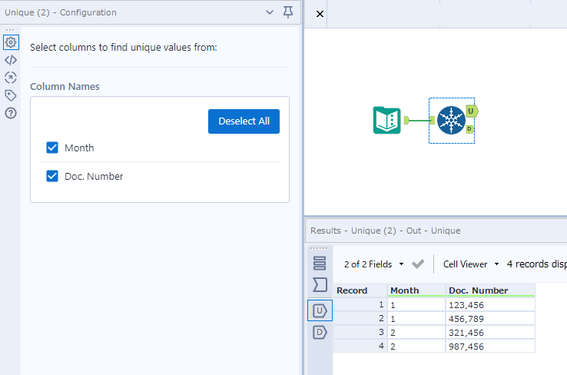
Task: Select the Month cell in record 2
Action: (416, 319)
